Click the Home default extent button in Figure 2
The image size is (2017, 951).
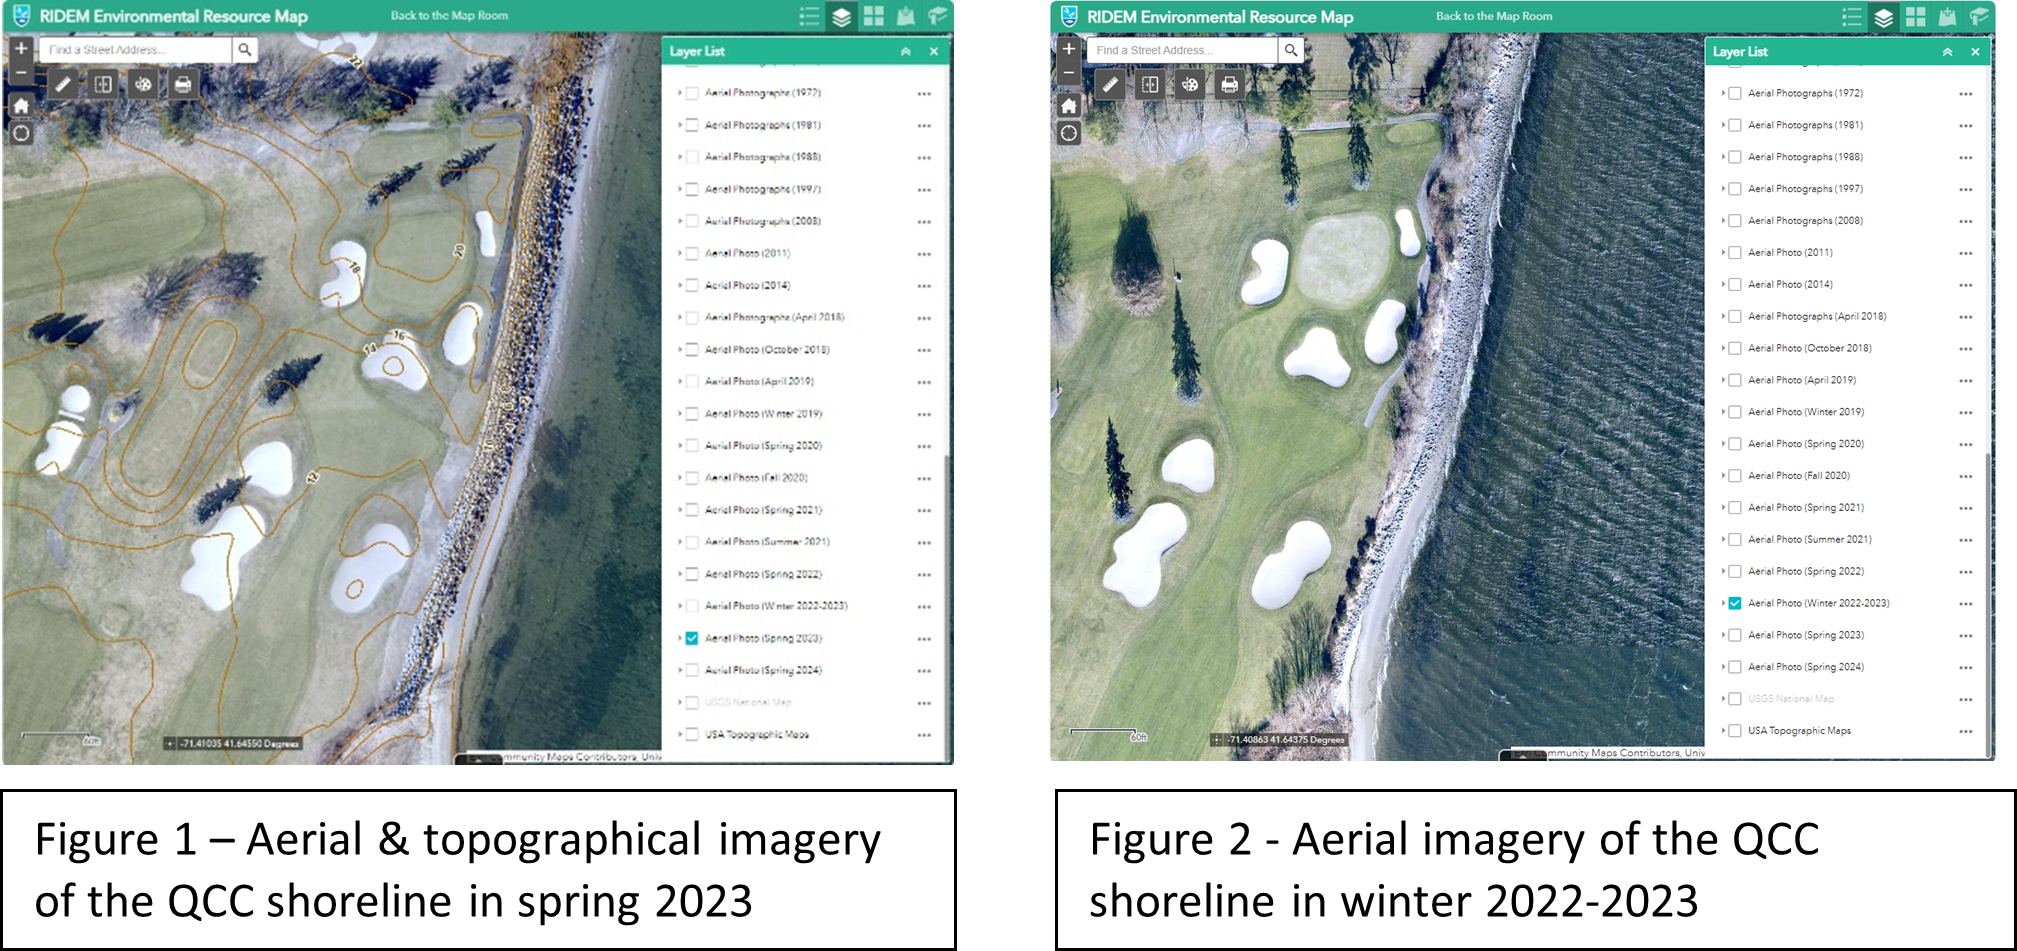[x=1069, y=106]
